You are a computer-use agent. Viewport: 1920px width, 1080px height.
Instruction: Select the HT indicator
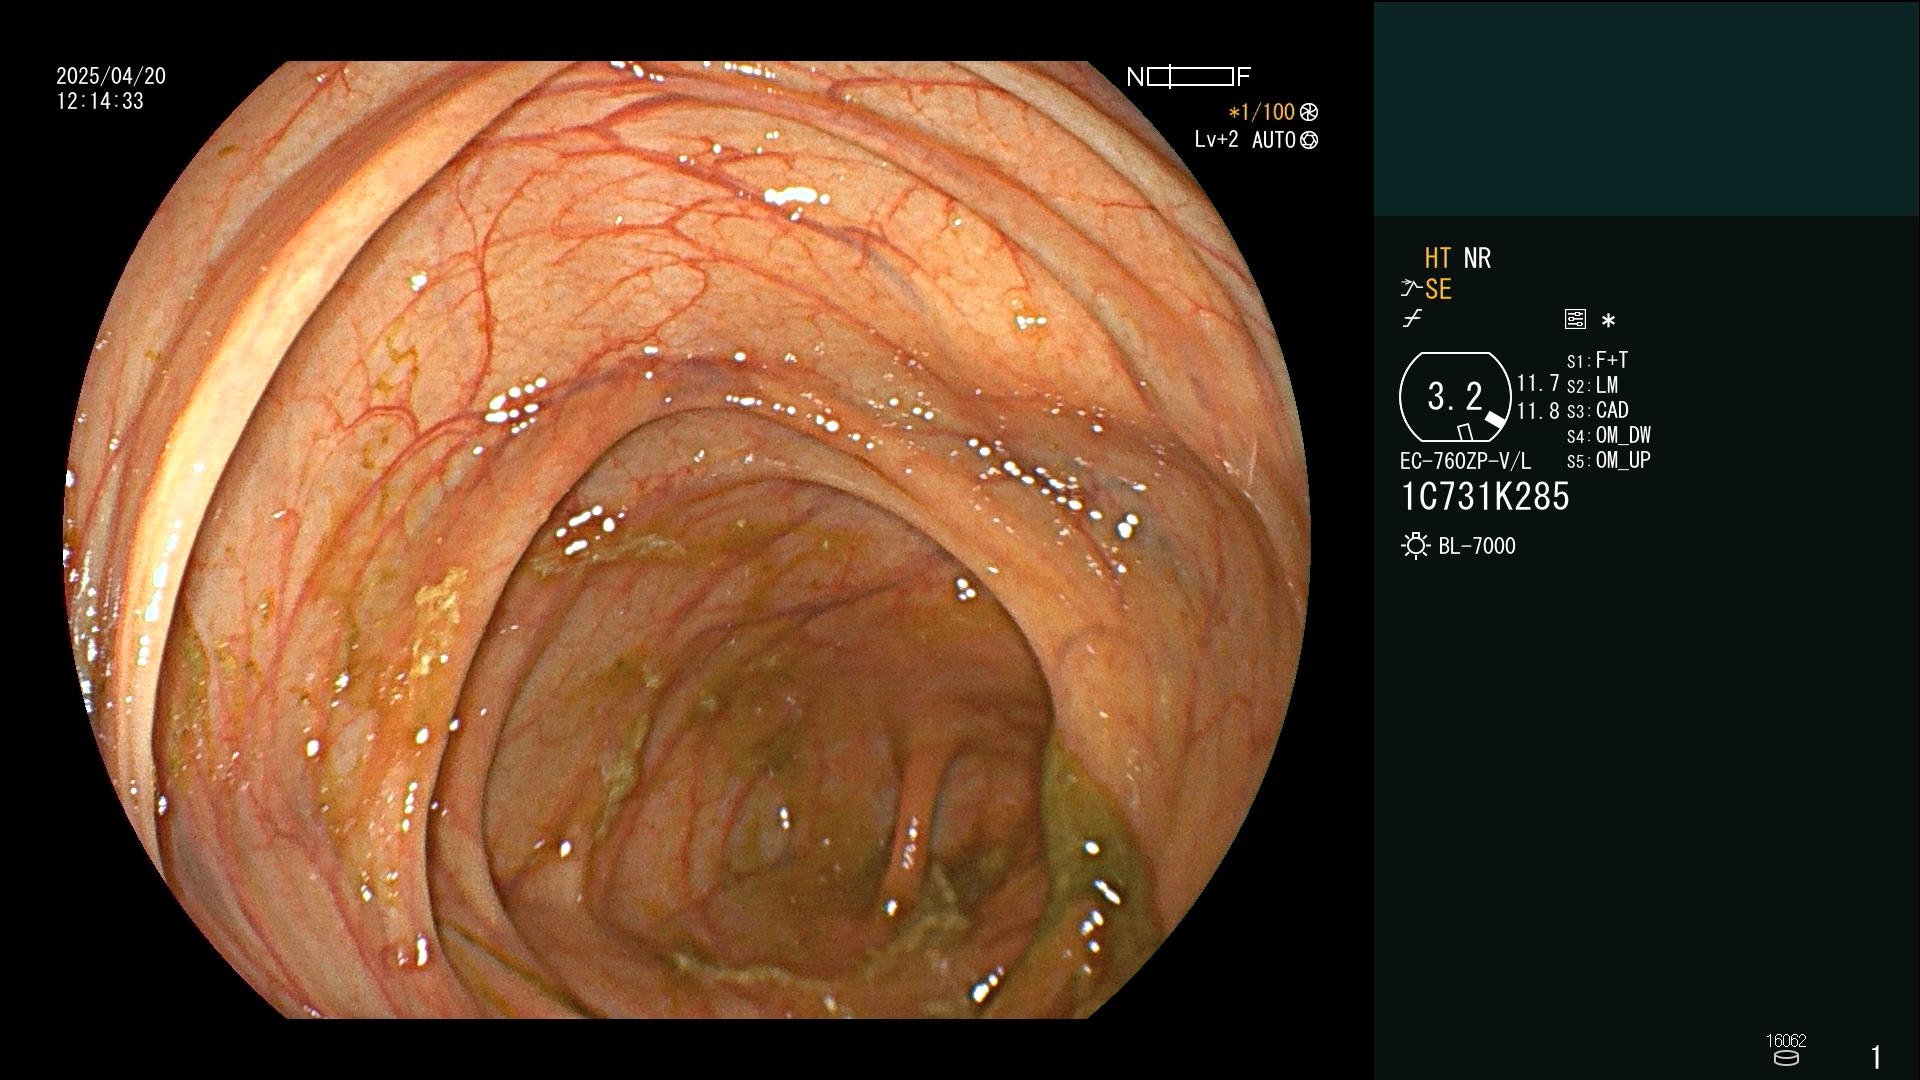coord(1438,258)
